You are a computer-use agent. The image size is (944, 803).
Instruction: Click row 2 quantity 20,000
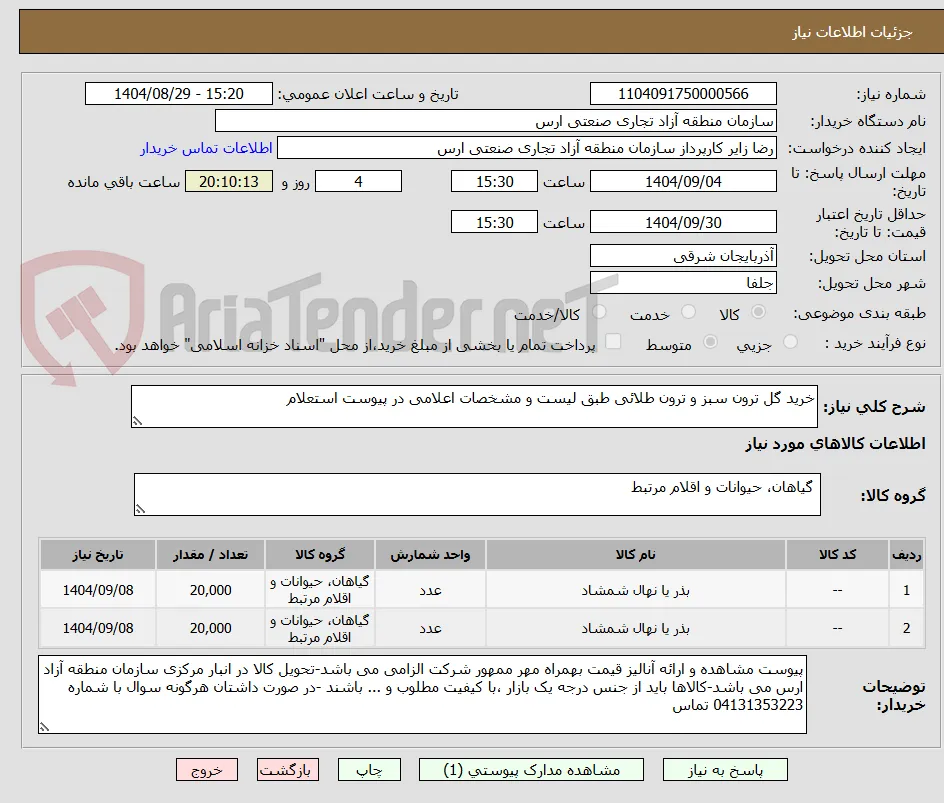coord(210,628)
